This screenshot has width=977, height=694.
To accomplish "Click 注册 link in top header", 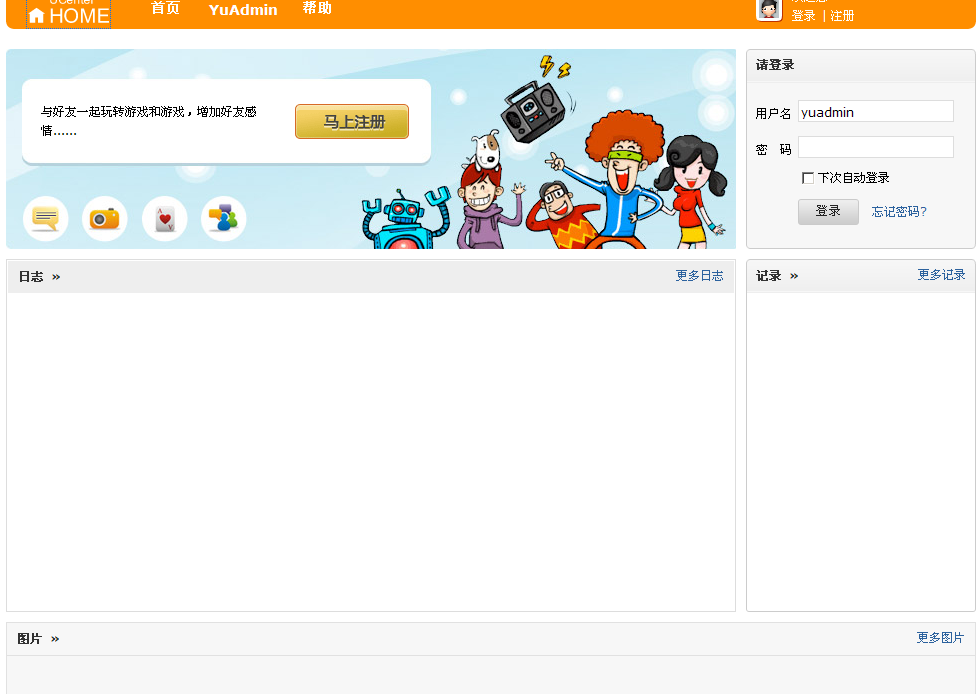I will [x=842, y=16].
